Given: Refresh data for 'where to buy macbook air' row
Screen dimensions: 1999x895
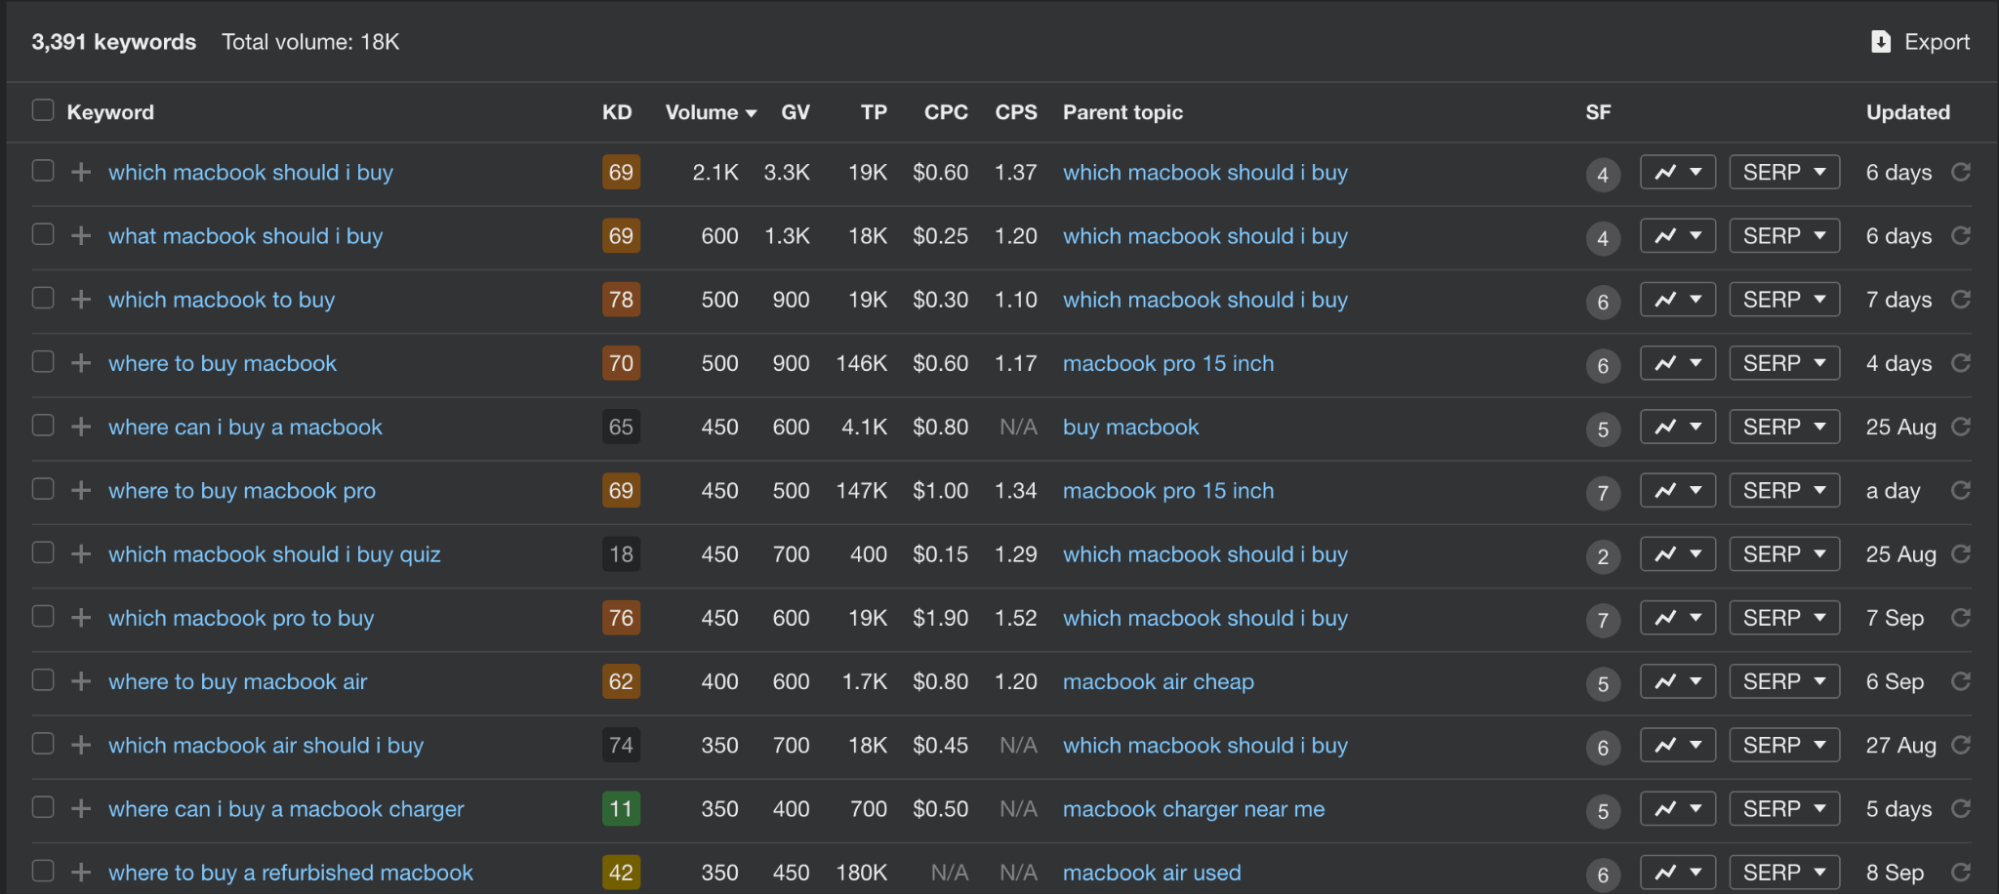Looking at the screenshot, I should 1961,682.
